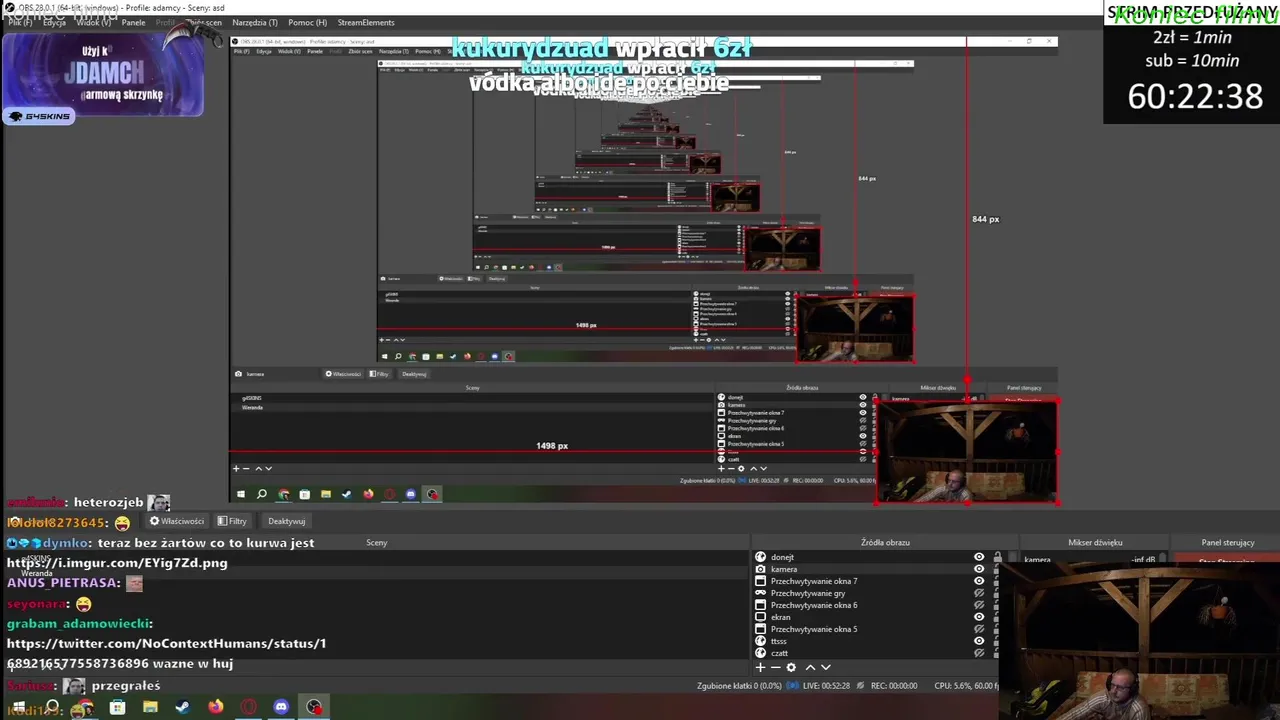Open Microsoft Store from the taskbar

(x=117, y=707)
